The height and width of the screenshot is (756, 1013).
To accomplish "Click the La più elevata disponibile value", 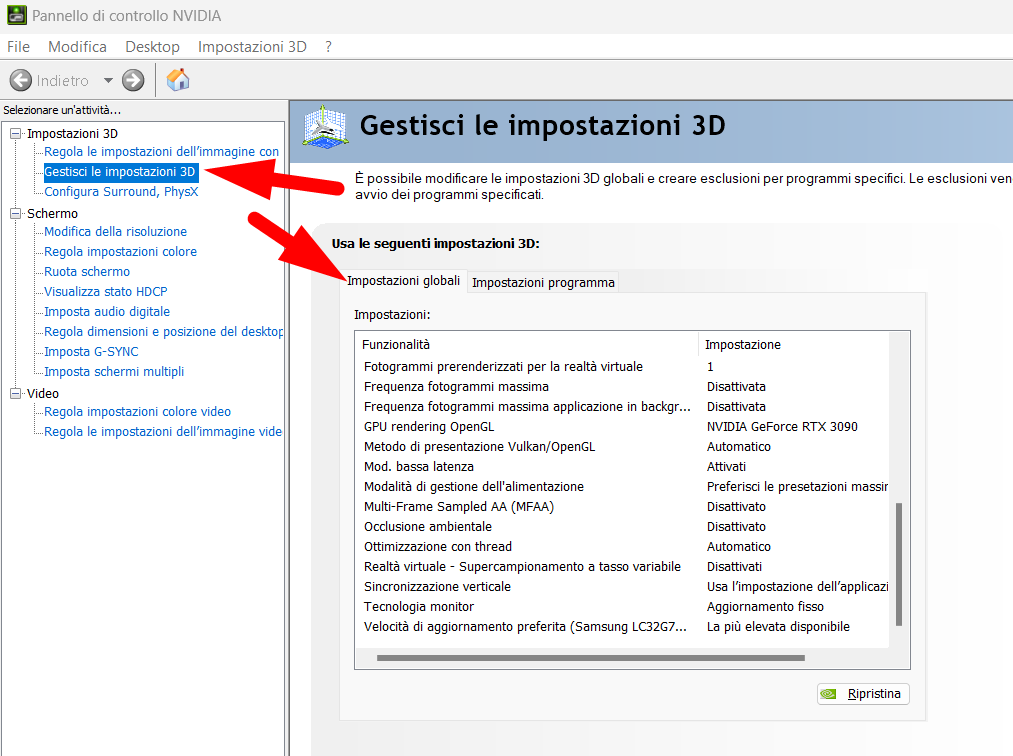I will tap(778, 627).
